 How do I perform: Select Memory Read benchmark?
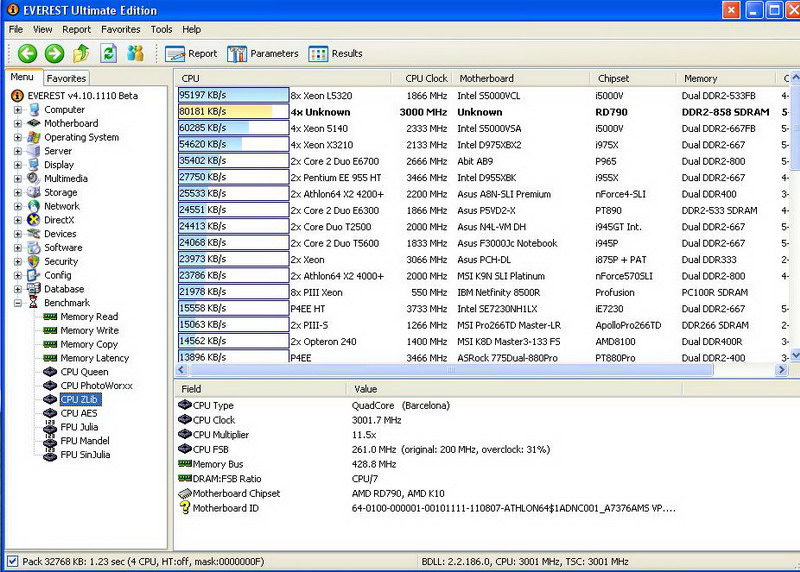point(89,316)
